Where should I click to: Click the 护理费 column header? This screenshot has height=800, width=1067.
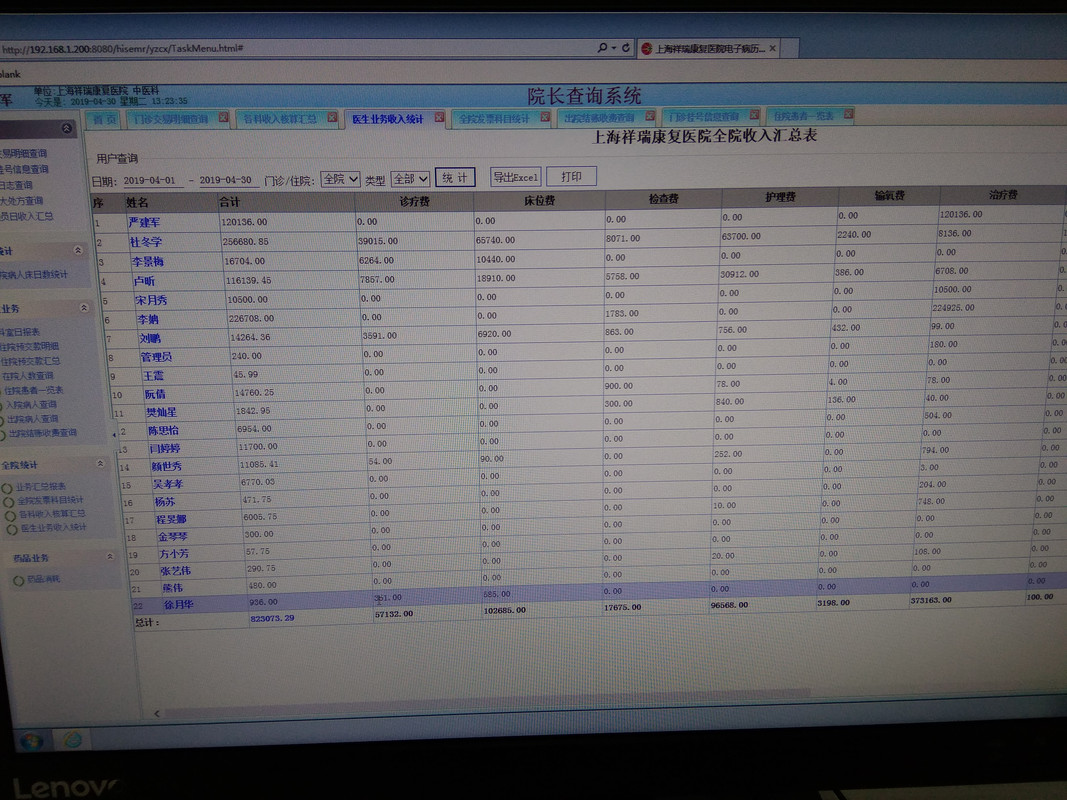point(780,197)
